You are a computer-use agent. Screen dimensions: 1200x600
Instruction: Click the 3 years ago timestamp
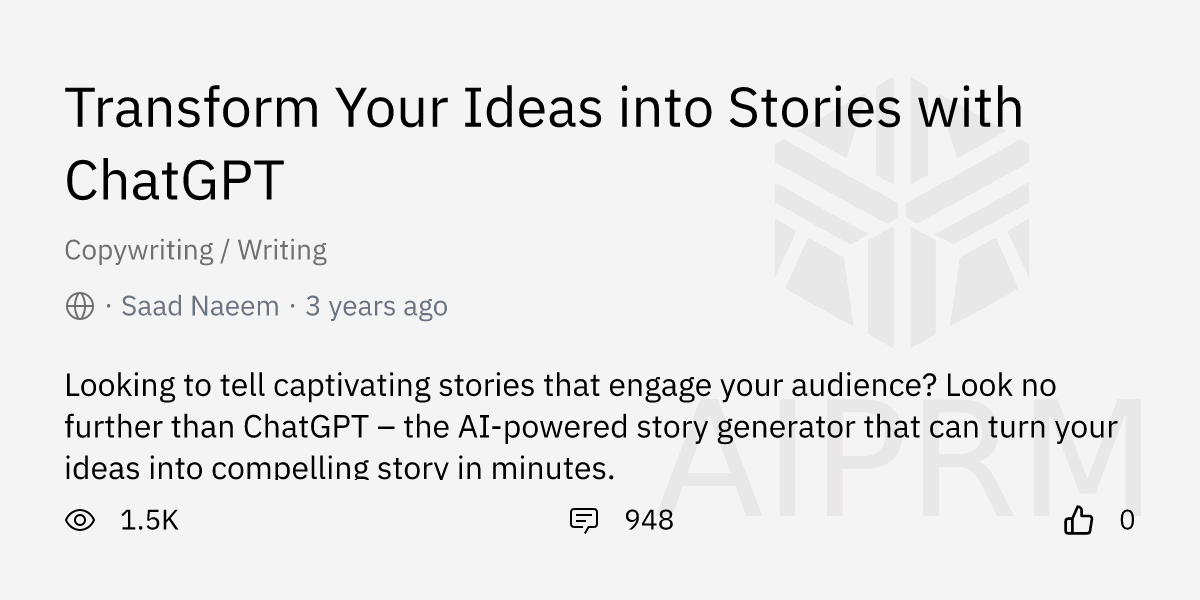click(x=376, y=305)
